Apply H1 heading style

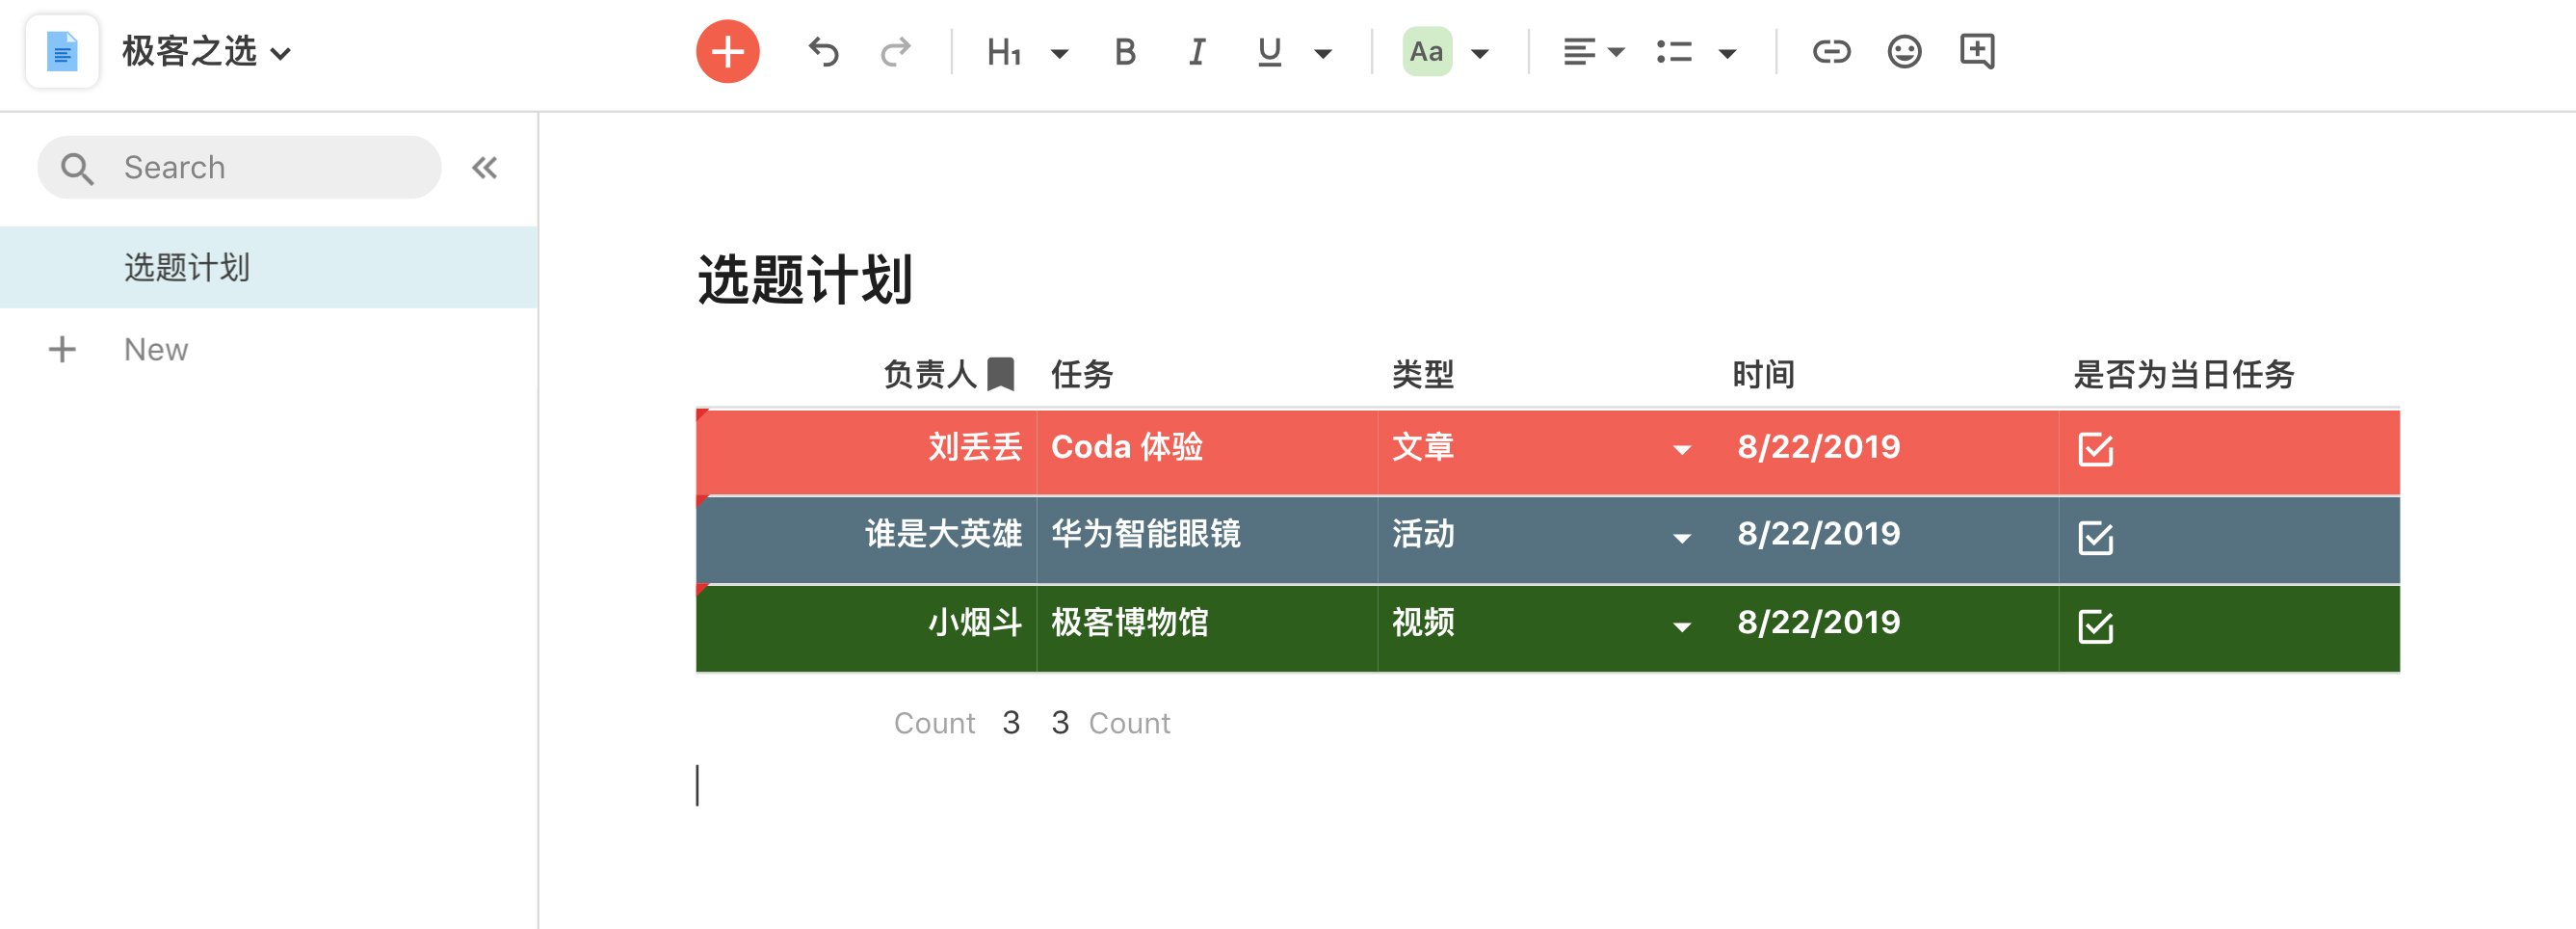(x=1003, y=51)
